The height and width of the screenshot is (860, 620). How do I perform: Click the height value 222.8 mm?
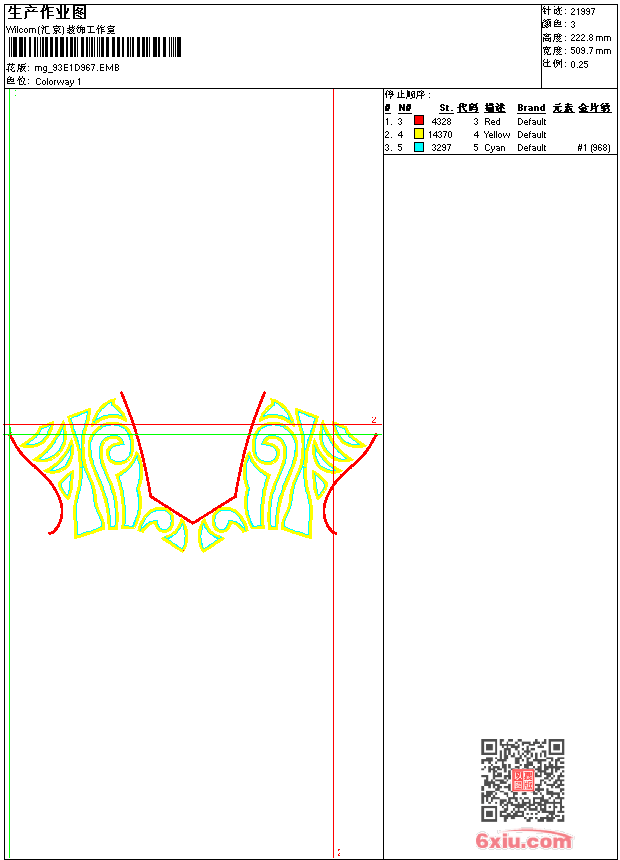[x=590, y=38]
